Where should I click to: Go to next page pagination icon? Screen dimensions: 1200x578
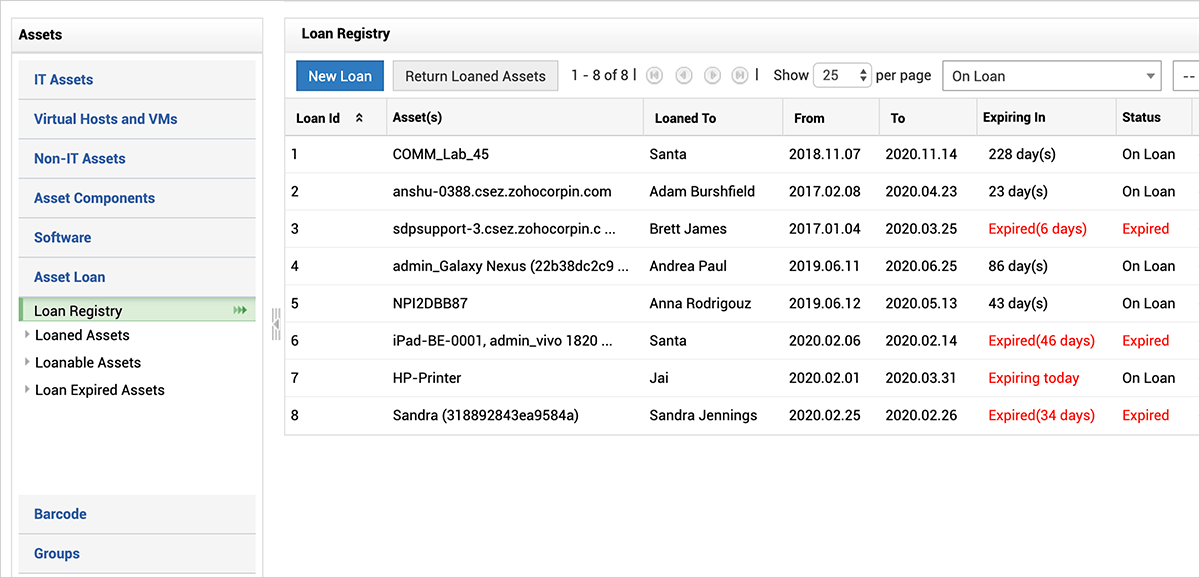[712, 75]
